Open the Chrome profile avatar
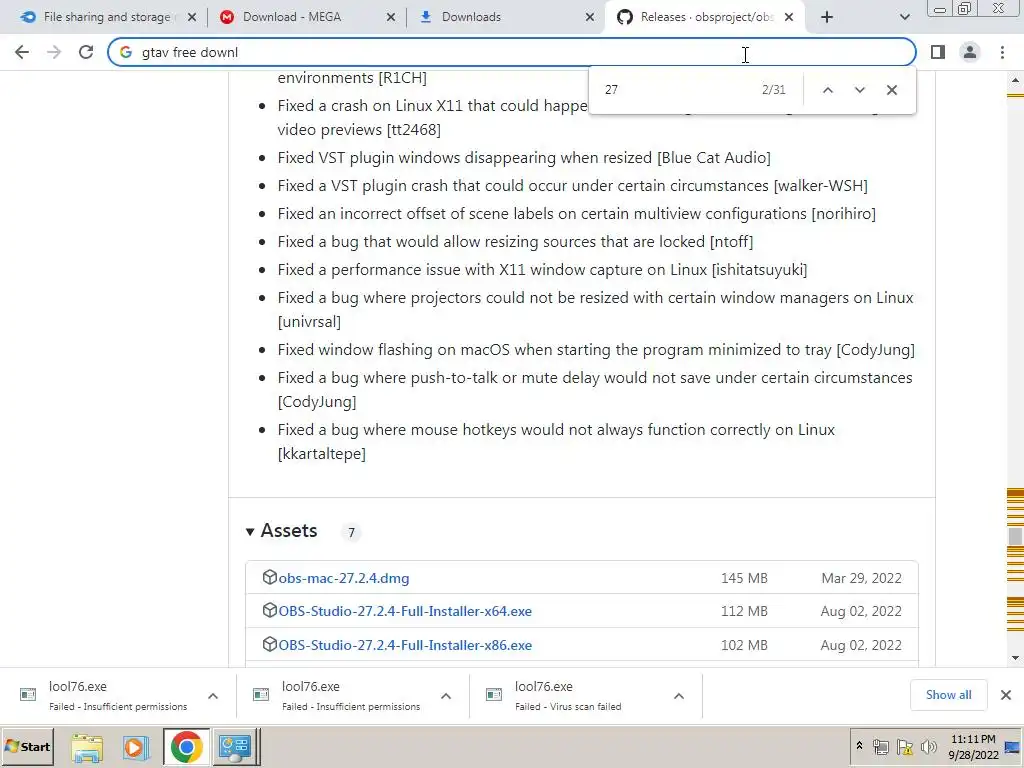 click(x=970, y=52)
